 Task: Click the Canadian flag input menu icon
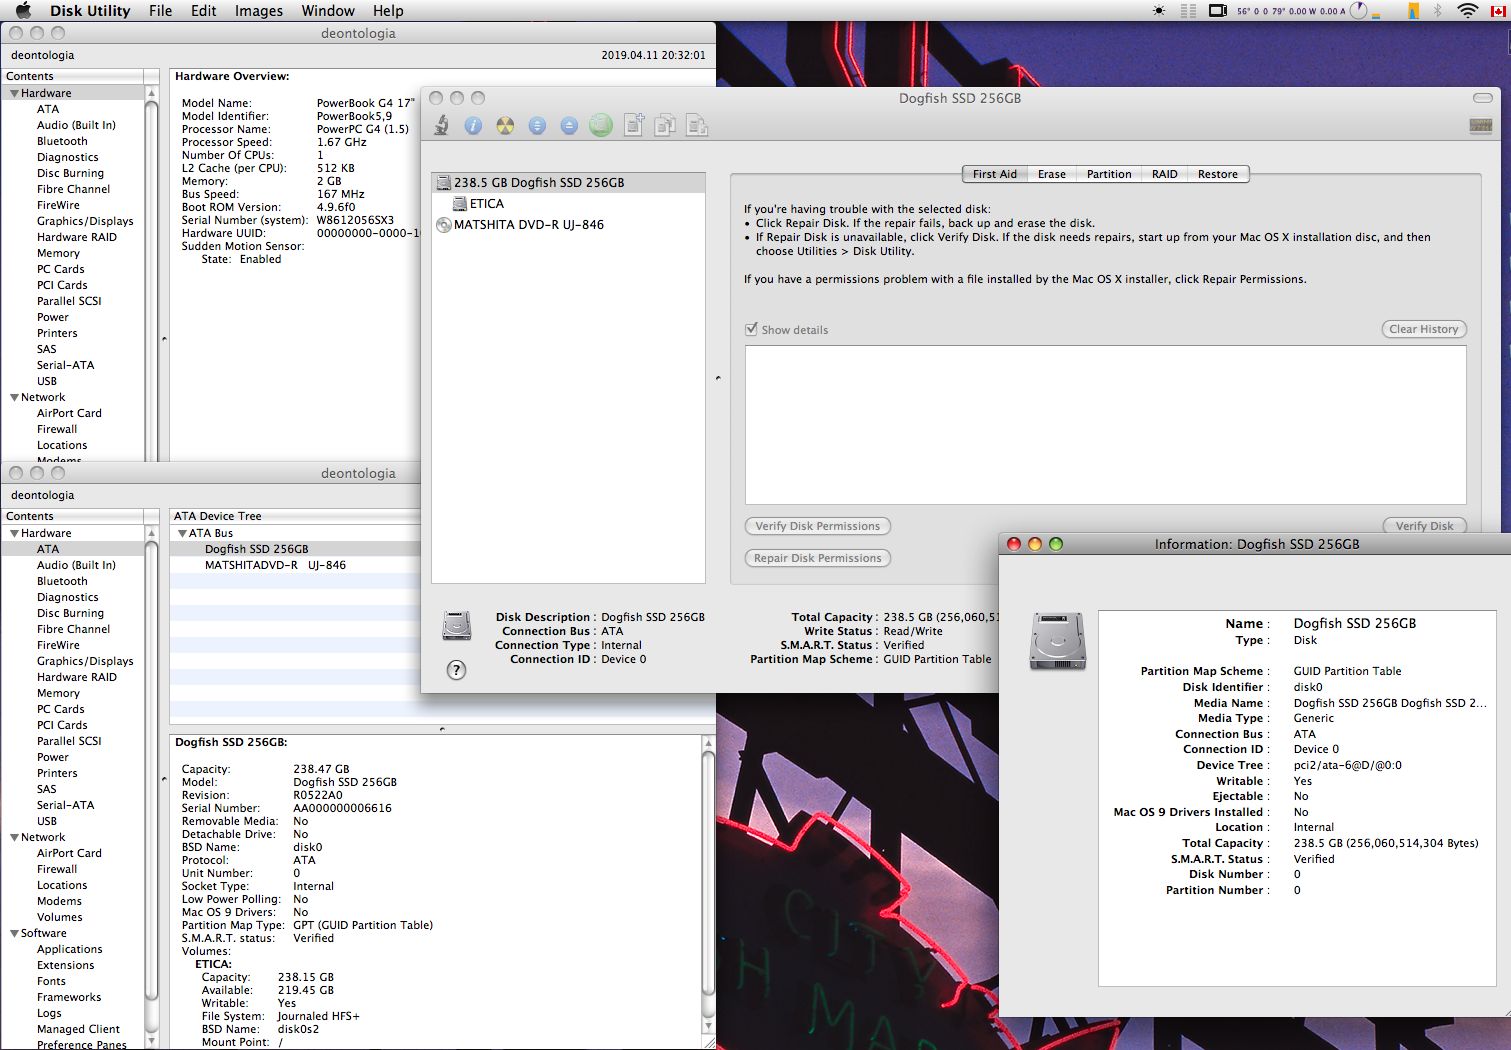tap(1498, 11)
